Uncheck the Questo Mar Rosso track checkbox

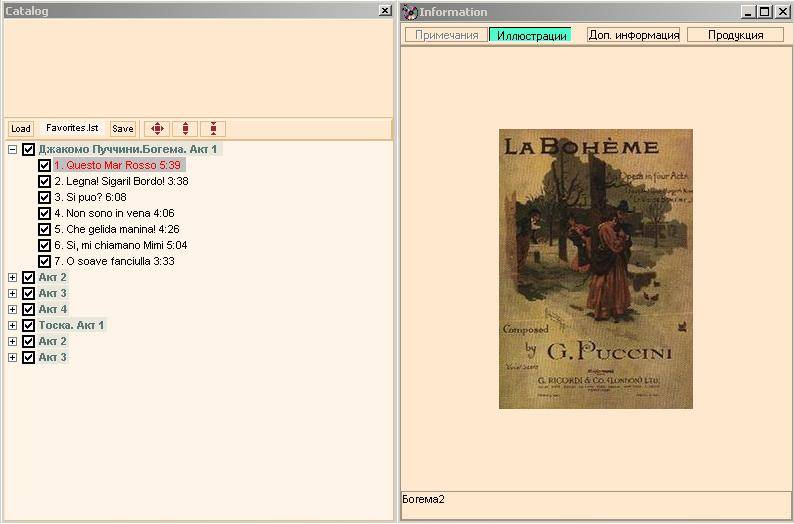(45, 165)
